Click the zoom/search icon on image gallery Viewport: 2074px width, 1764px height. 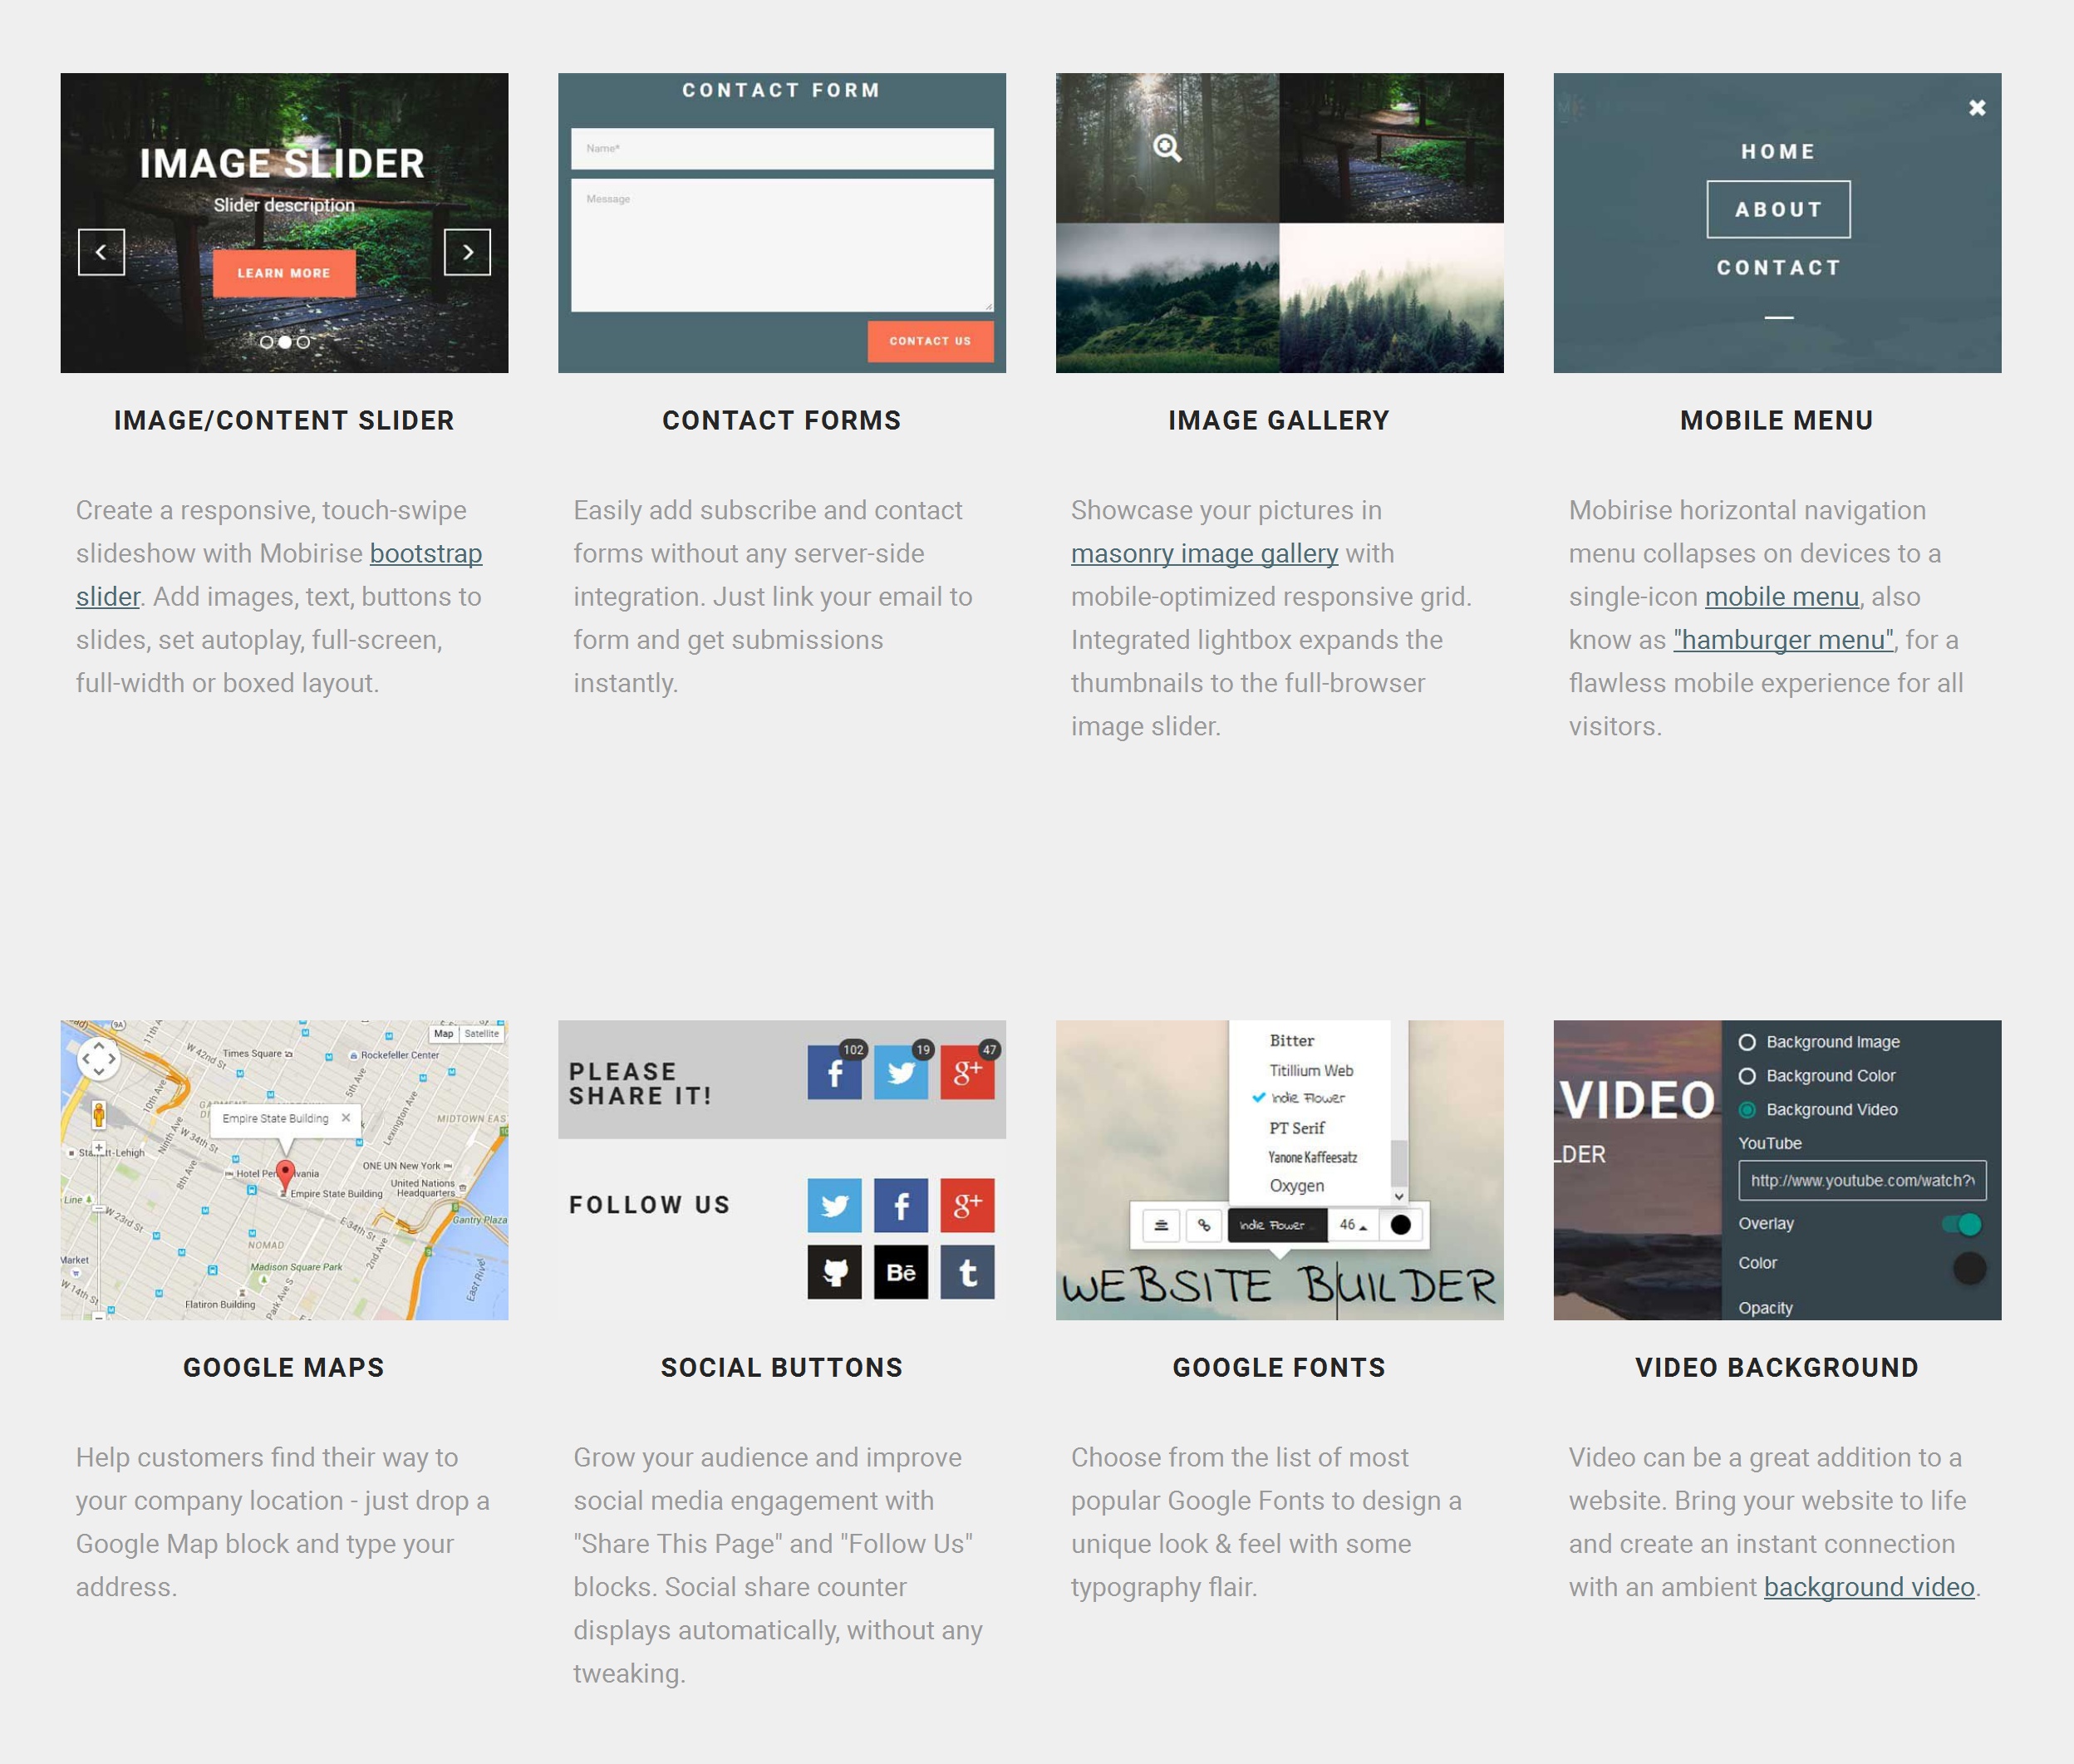click(x=1167, y=147)
